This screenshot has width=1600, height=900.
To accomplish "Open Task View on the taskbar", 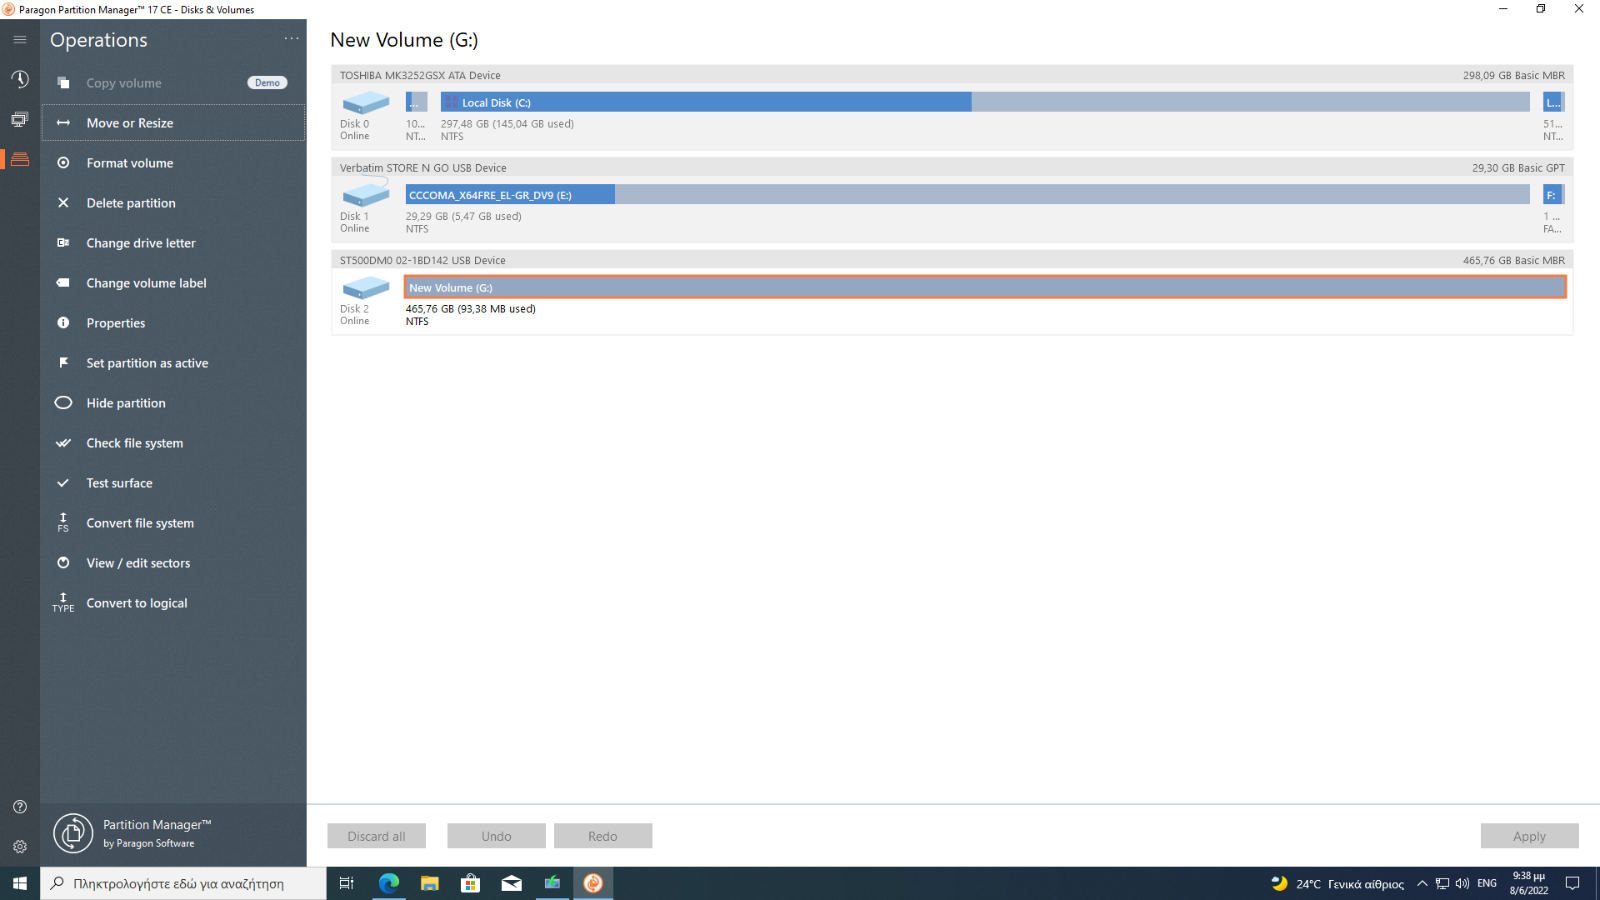I will pos(347,883).
